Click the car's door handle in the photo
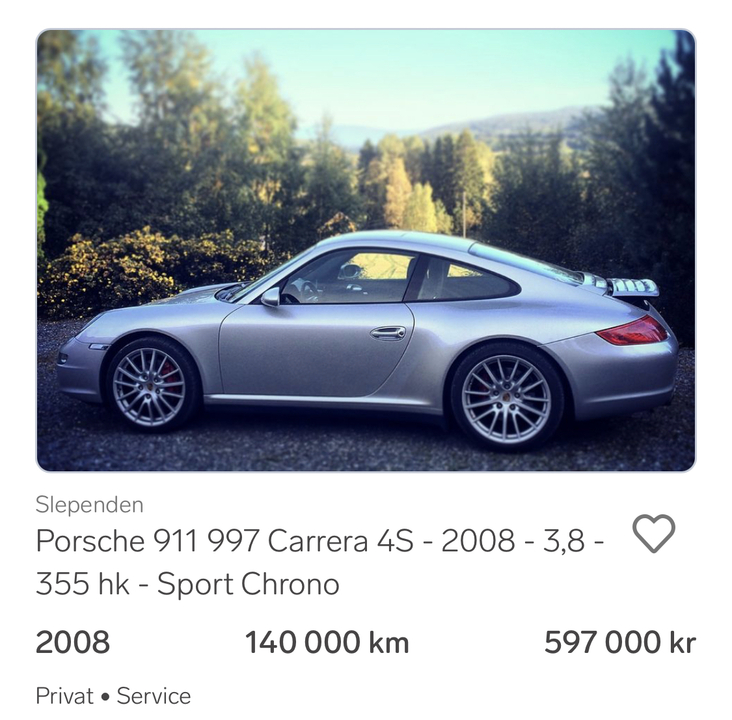Screen dimensions: 732x720 [x=388, y=333]
